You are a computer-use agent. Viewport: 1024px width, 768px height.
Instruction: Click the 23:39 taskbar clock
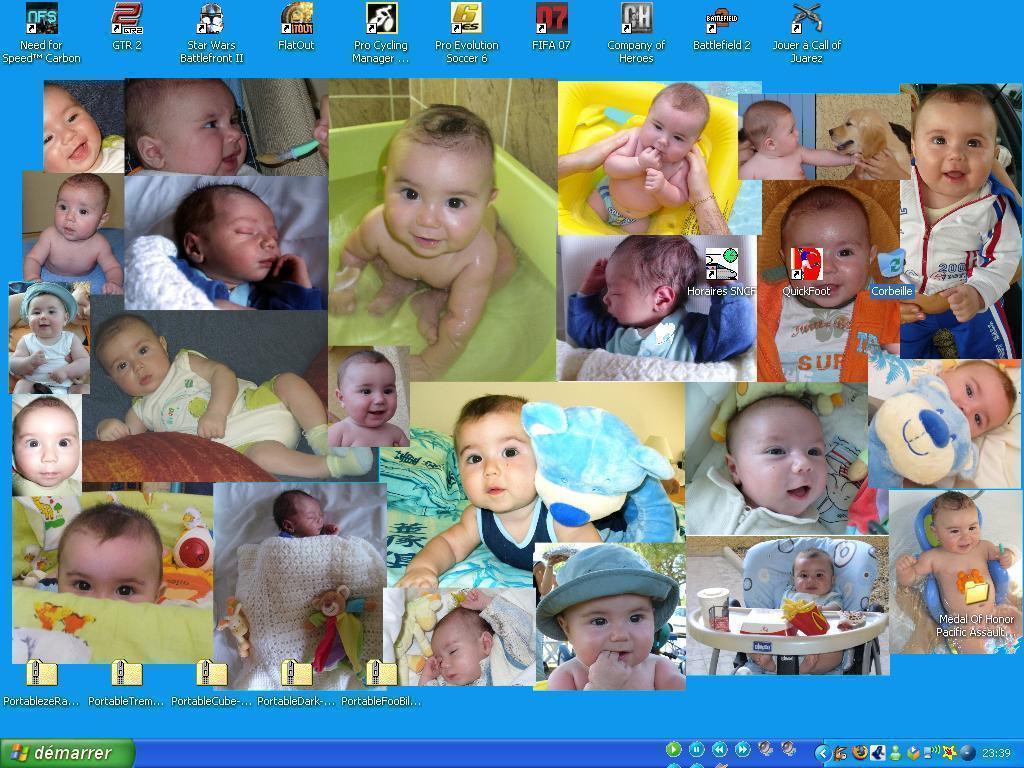coord(996,753)
